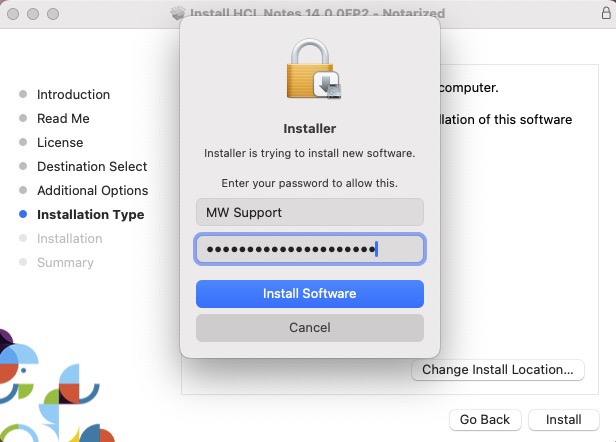This screenshot has height=442, width=616.
Task: Click the dimmed Installation step
Action: click(x=69, y=239)
